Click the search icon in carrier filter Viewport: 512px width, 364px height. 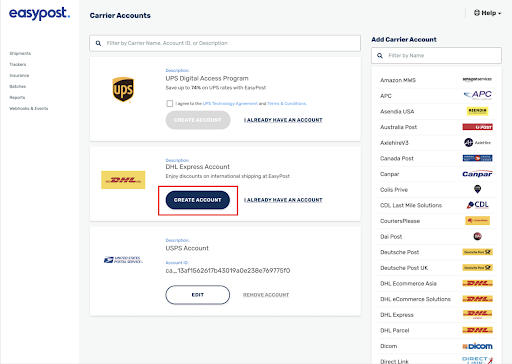coord(98,43)
